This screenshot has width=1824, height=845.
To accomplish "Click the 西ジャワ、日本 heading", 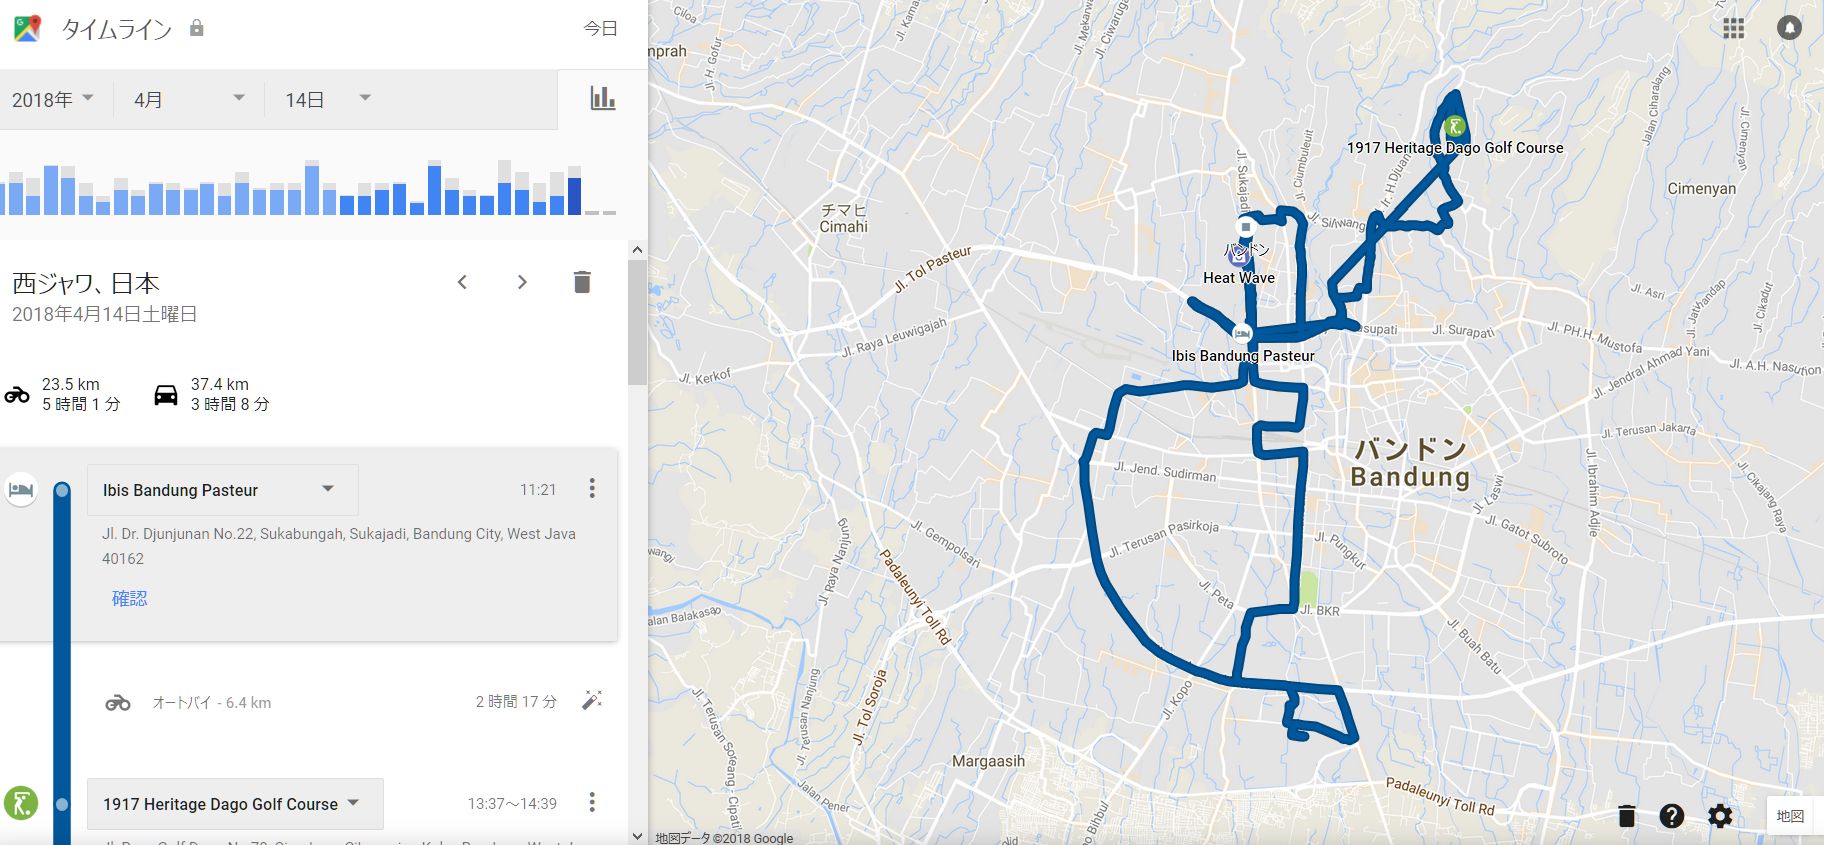I will [86, 283].
